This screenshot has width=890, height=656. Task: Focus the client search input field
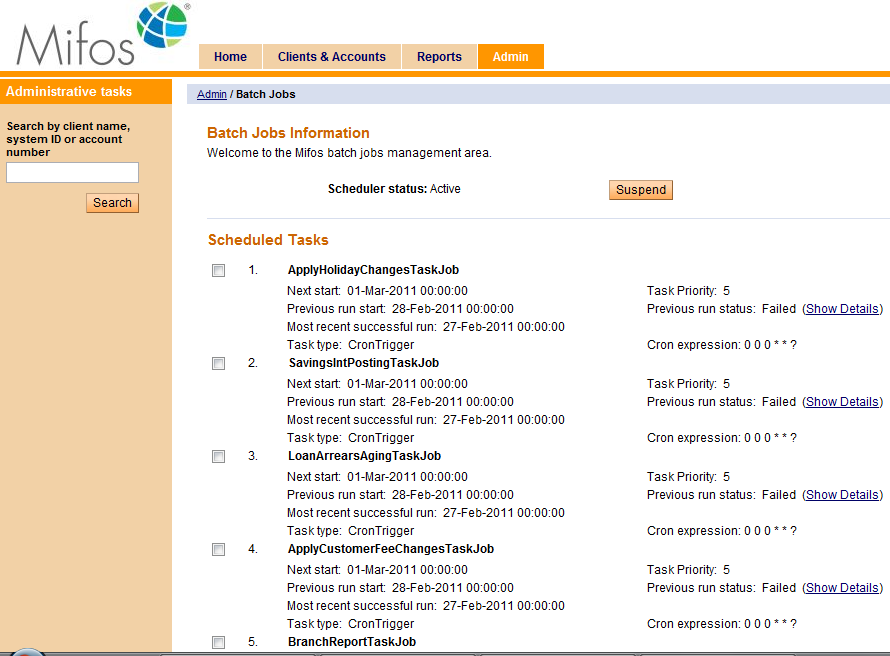pyautogui.click(x=72, y=173)
